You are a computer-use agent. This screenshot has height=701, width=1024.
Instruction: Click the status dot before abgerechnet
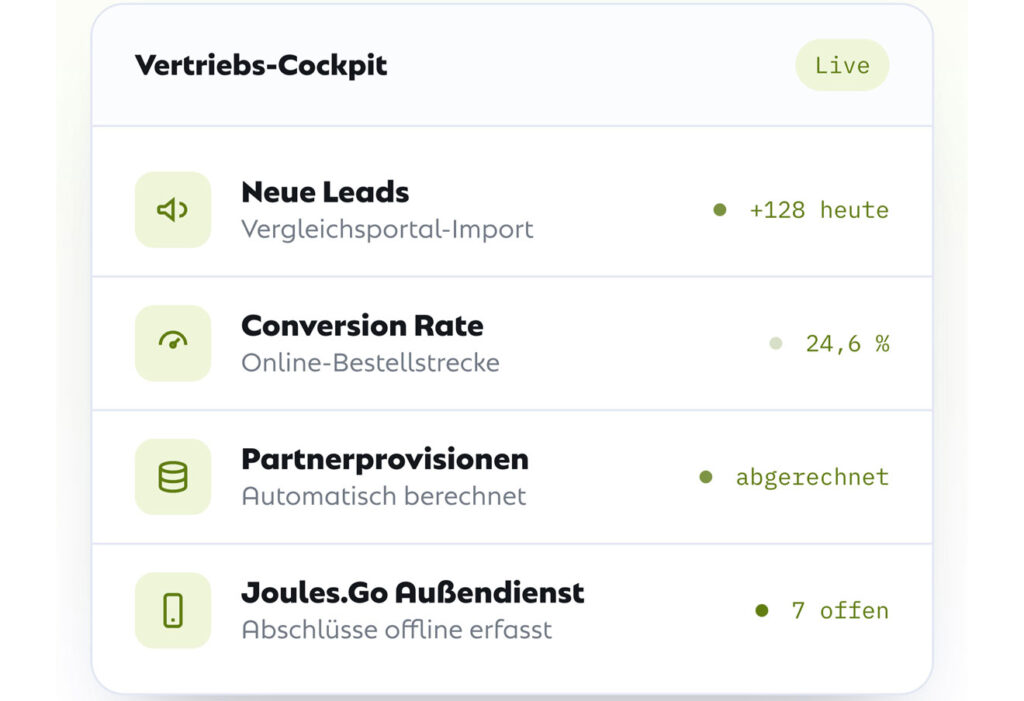[706, 477]
